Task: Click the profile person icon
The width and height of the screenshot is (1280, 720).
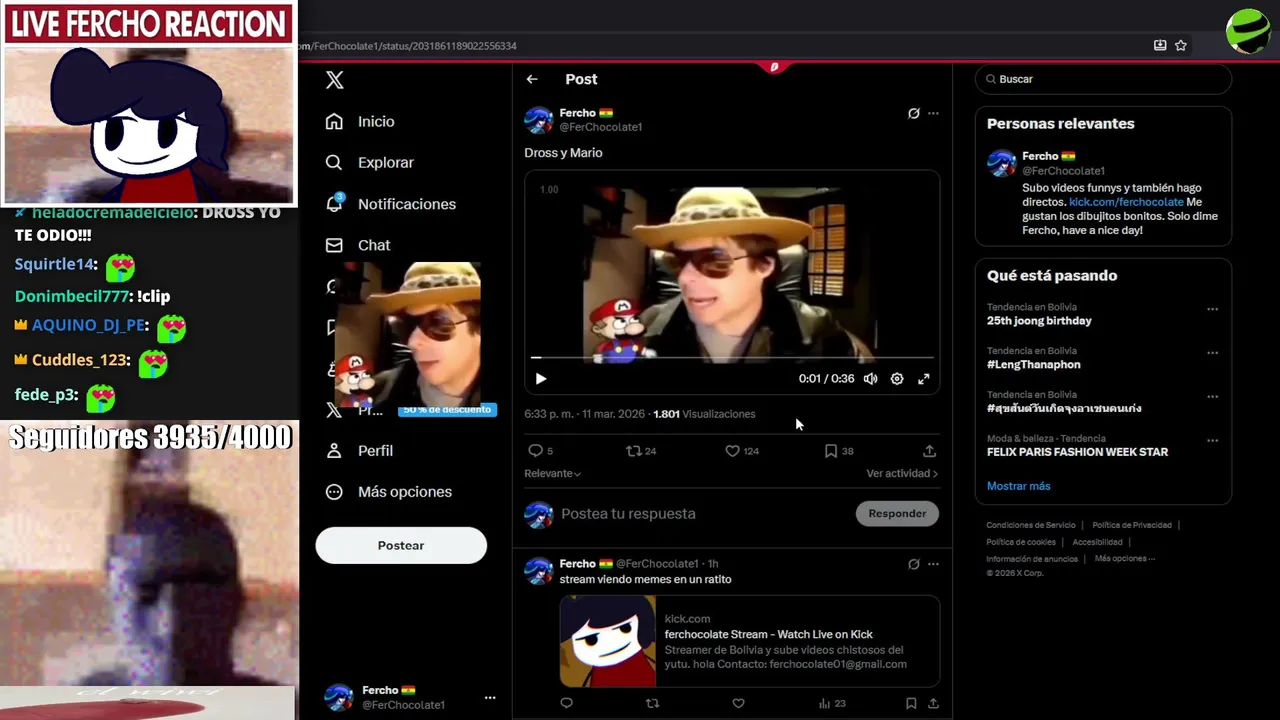Action: (335, 451)
